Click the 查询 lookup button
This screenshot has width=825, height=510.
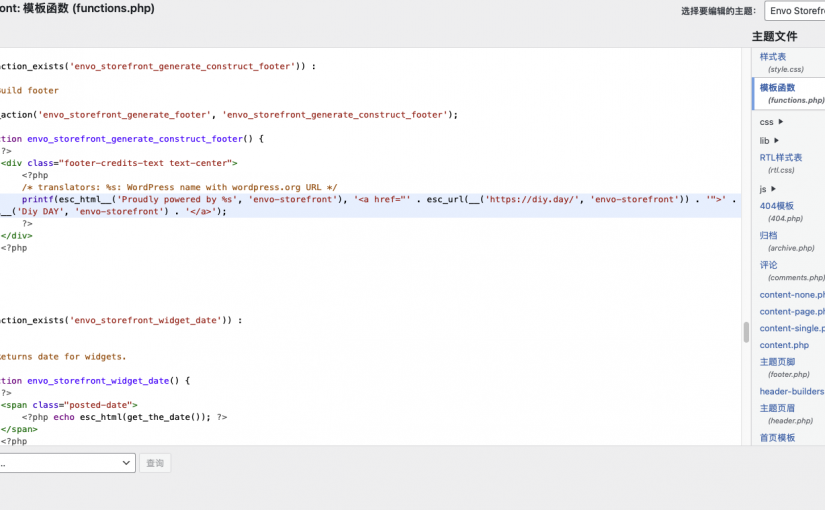(x=155, y=463)
